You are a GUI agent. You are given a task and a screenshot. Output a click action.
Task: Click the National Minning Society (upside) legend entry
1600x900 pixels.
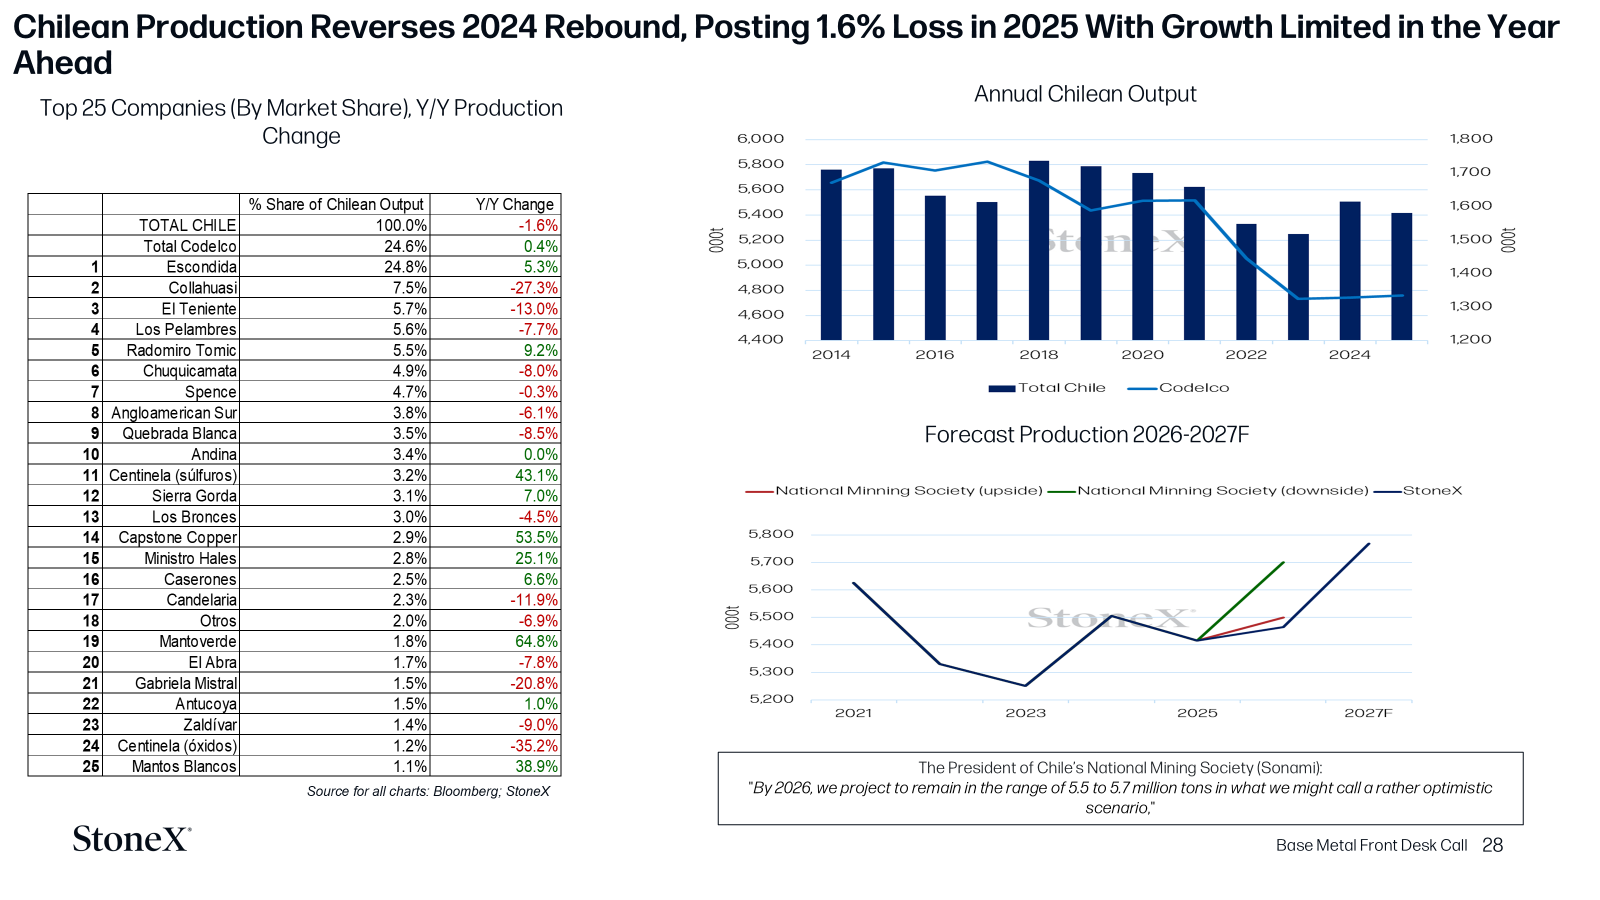coord(894,491)
